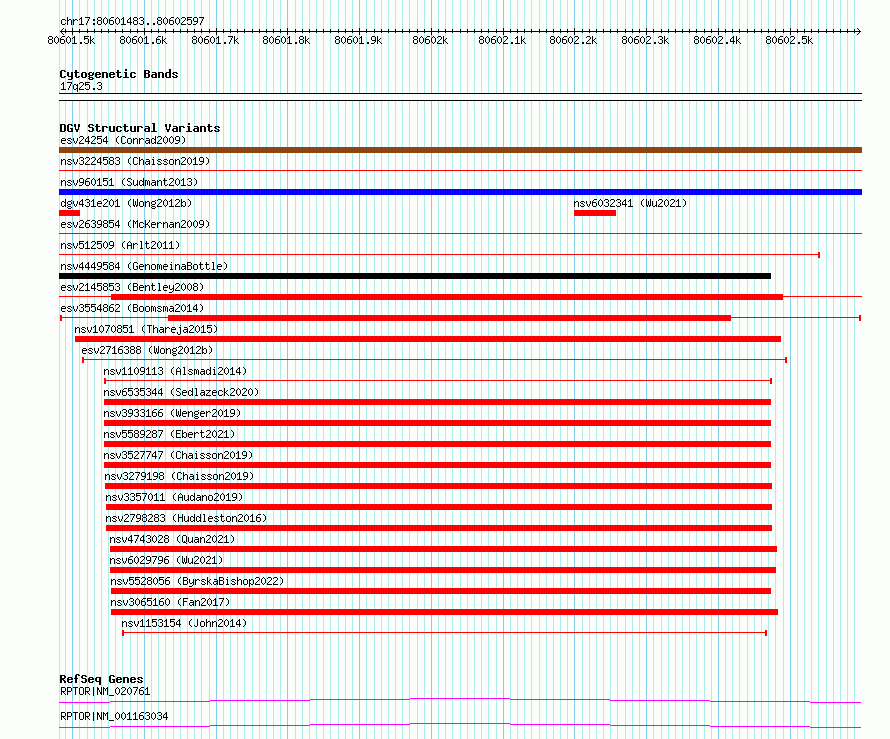Select the black nsv4449584 variant bar
This screenshot has width=890, height=739.
(x=415, y=276)
